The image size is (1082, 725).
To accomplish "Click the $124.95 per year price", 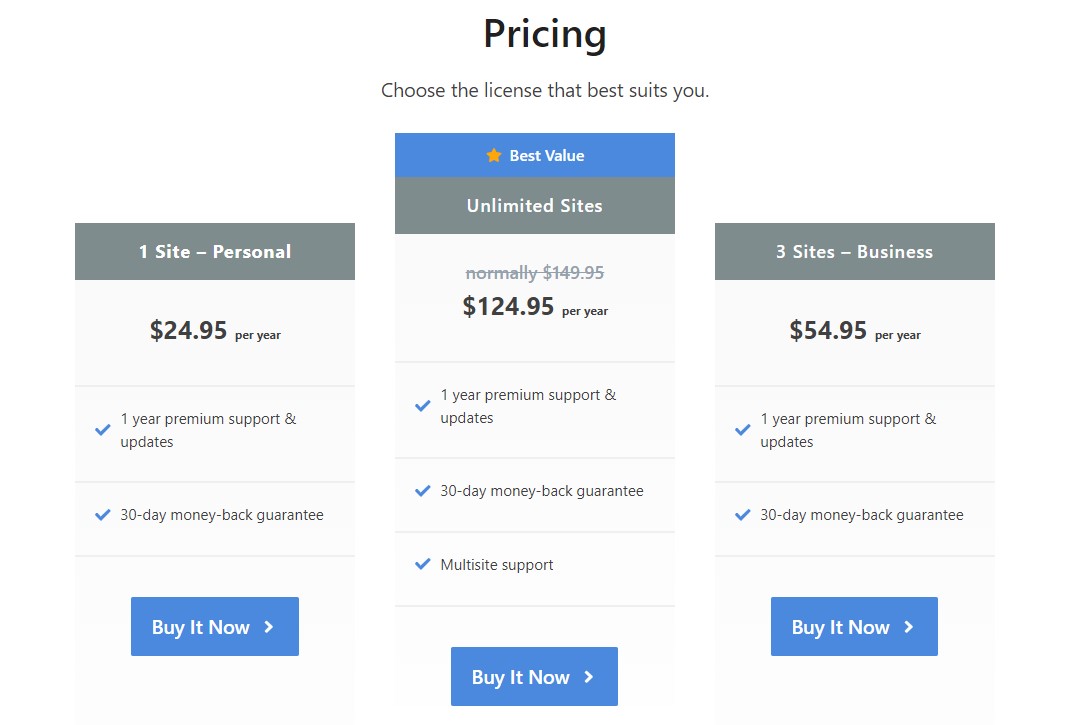I will (x=535, y=306).
